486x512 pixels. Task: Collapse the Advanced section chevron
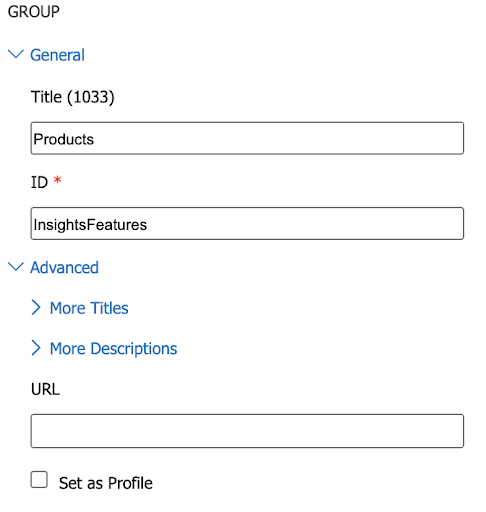(x=16, y=267)
